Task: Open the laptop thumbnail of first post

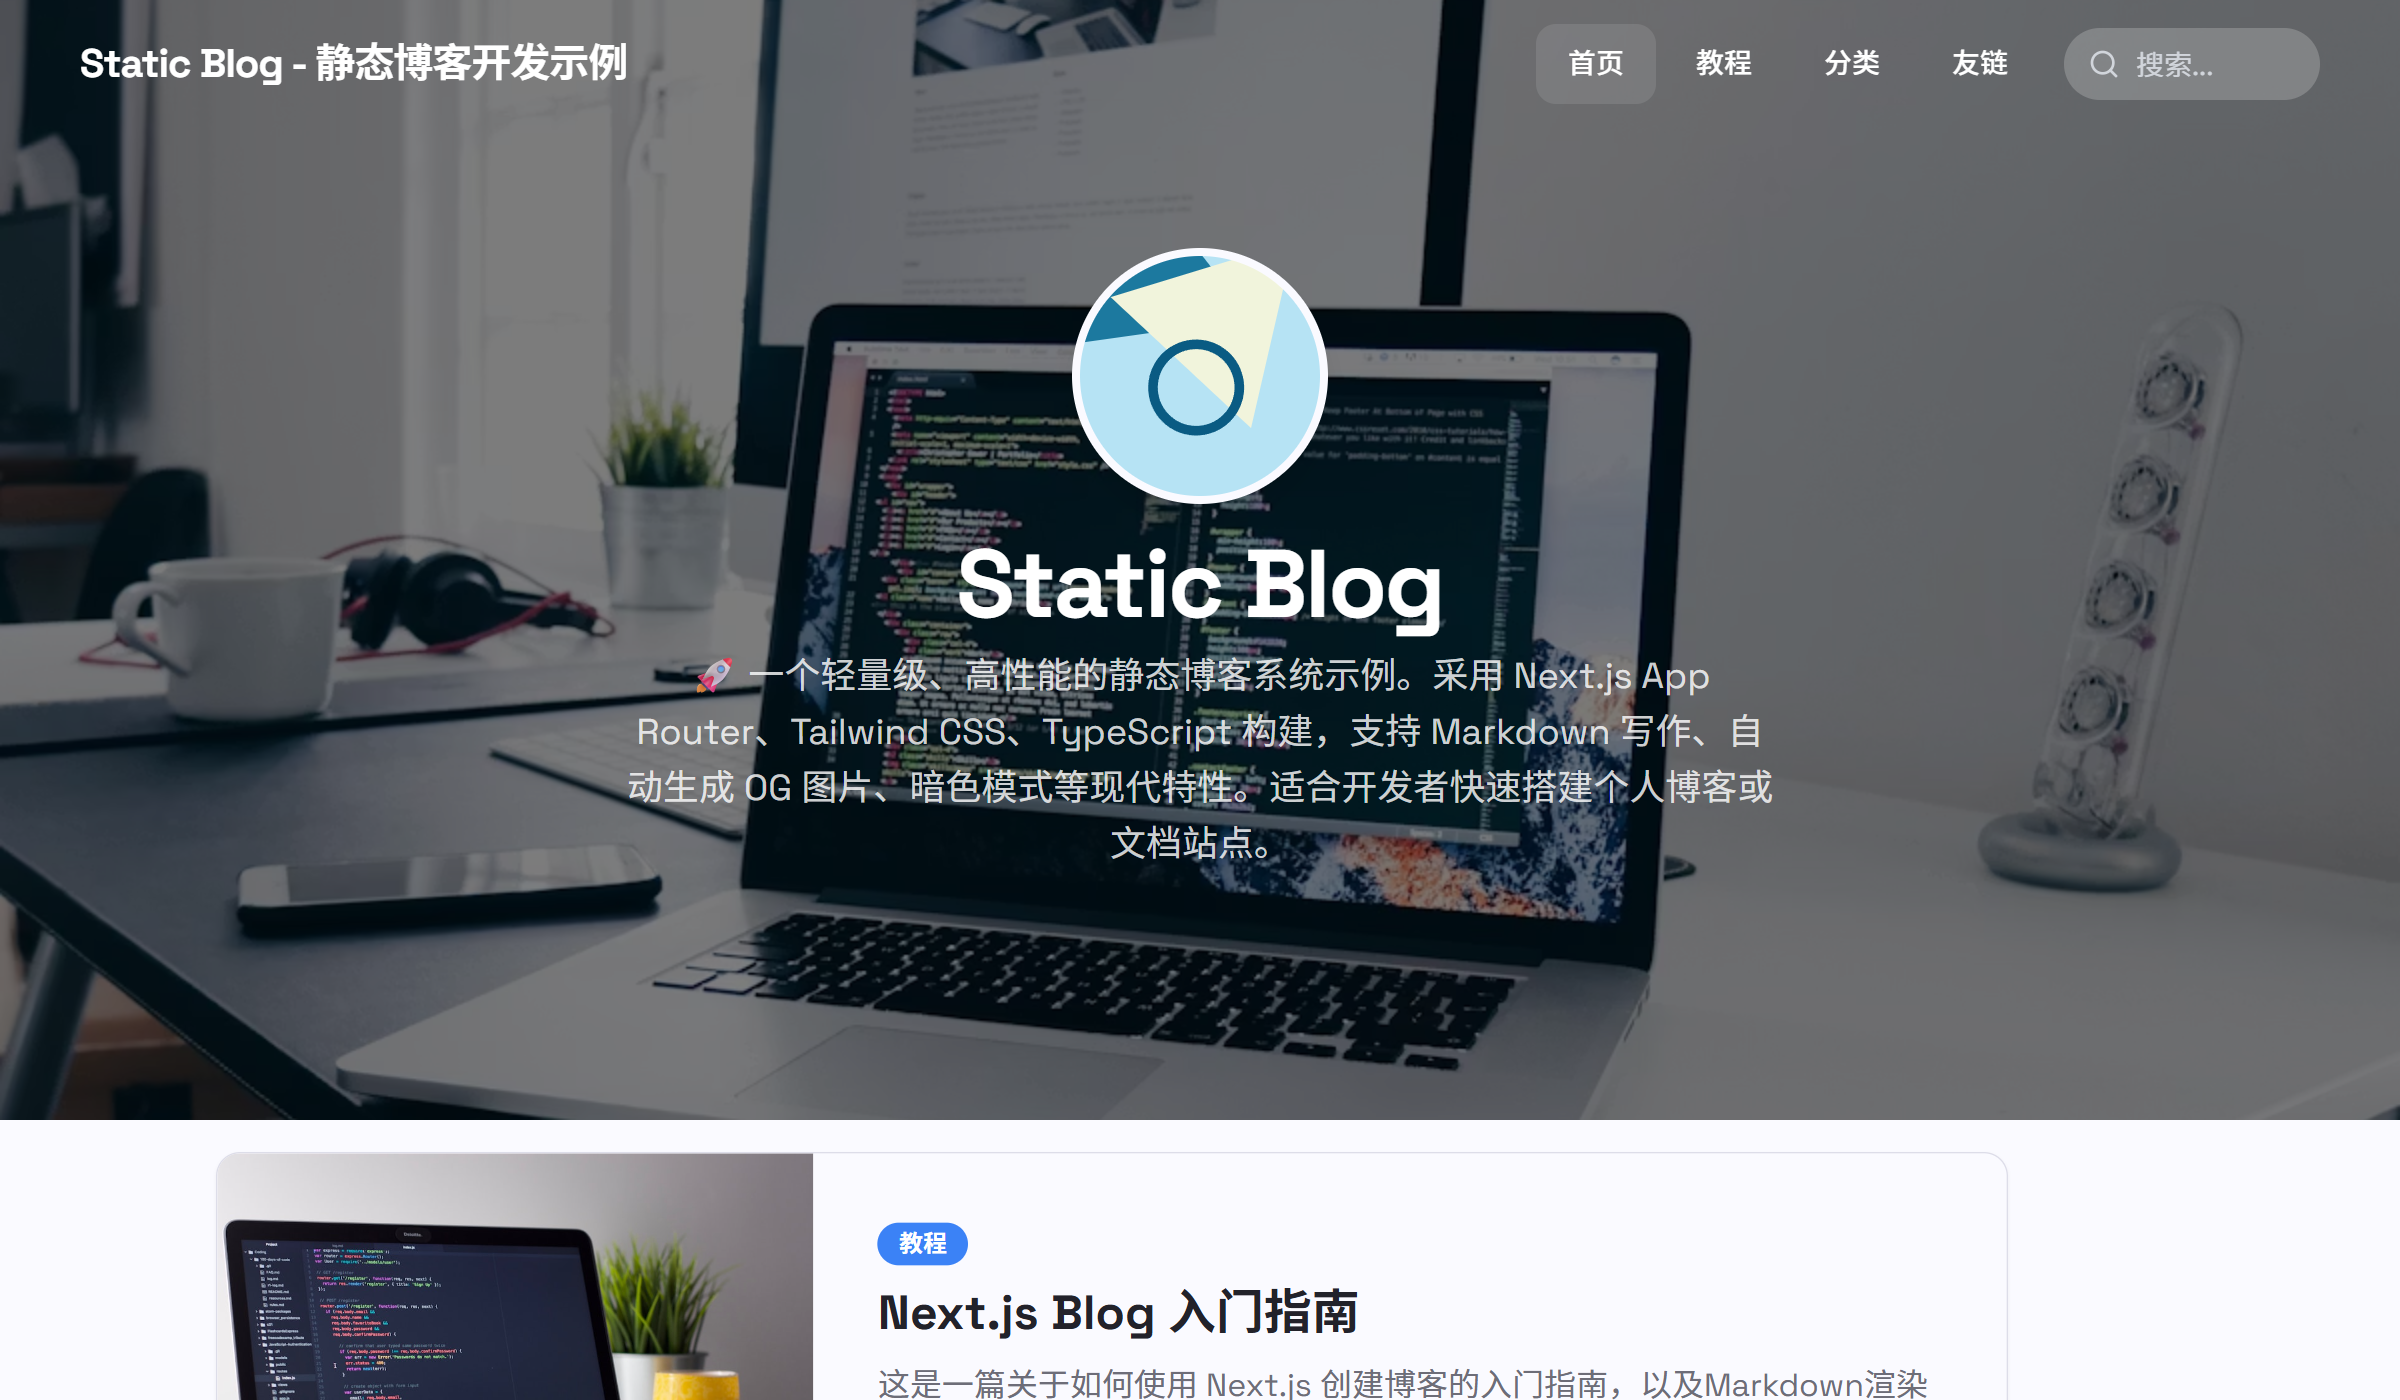Action: (x=515, y=1277)
